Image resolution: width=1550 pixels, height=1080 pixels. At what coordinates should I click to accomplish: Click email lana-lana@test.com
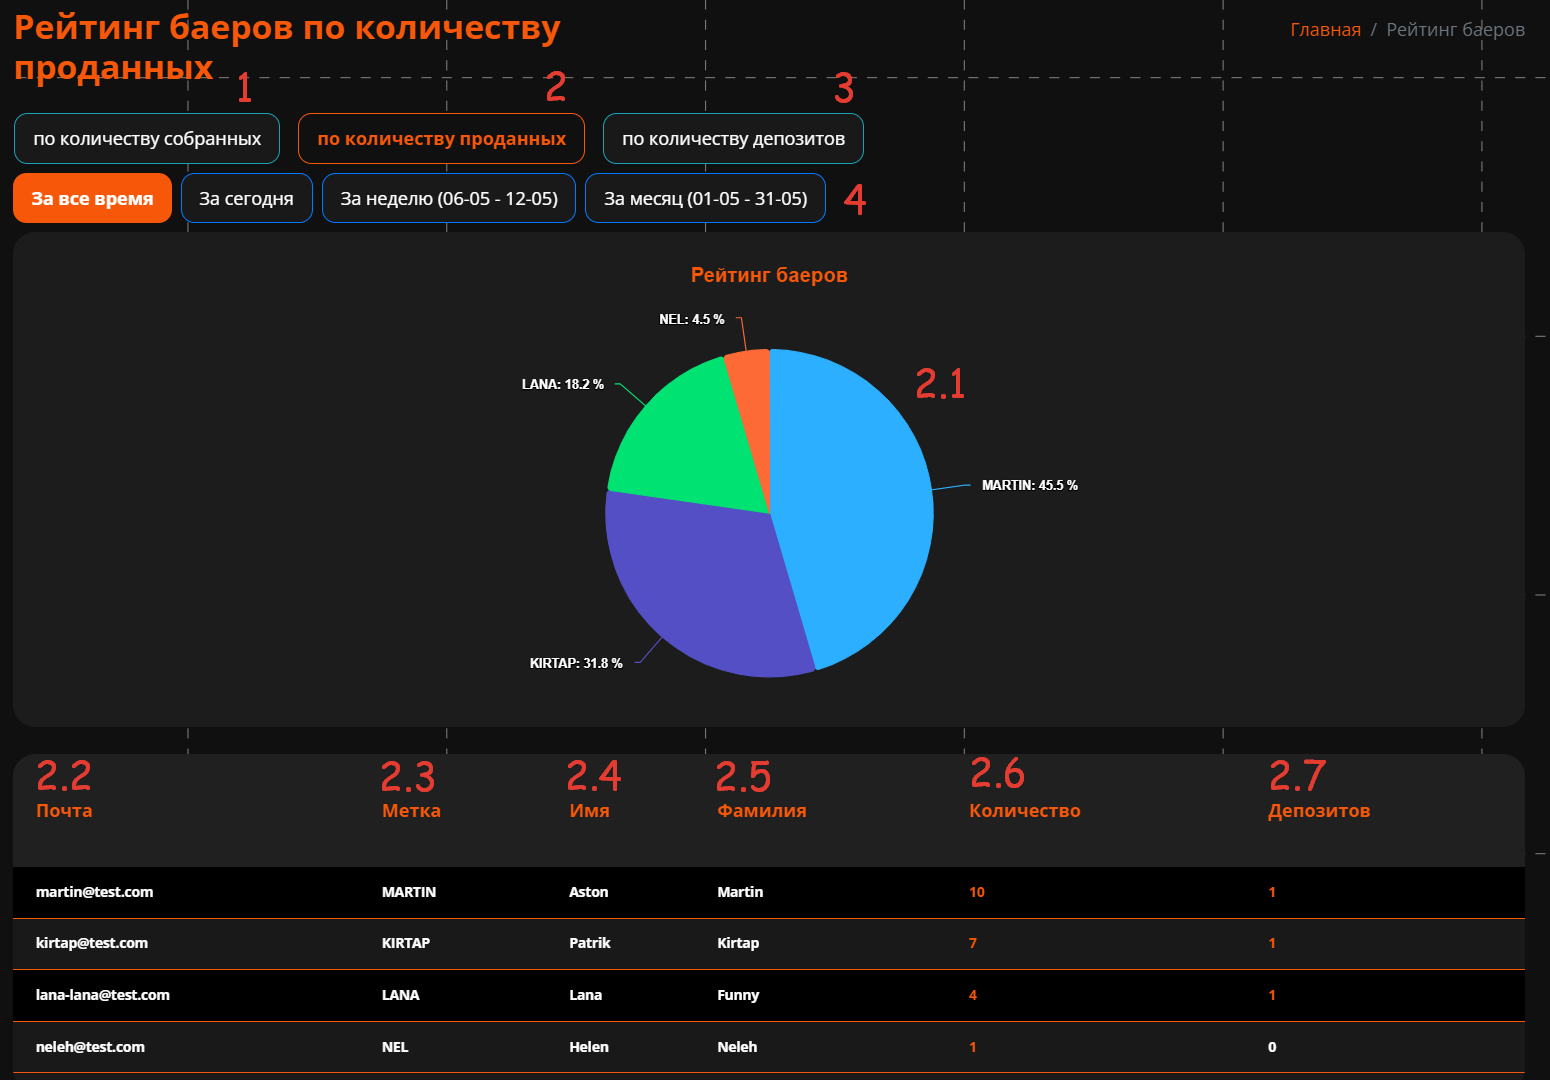[103, 995]
